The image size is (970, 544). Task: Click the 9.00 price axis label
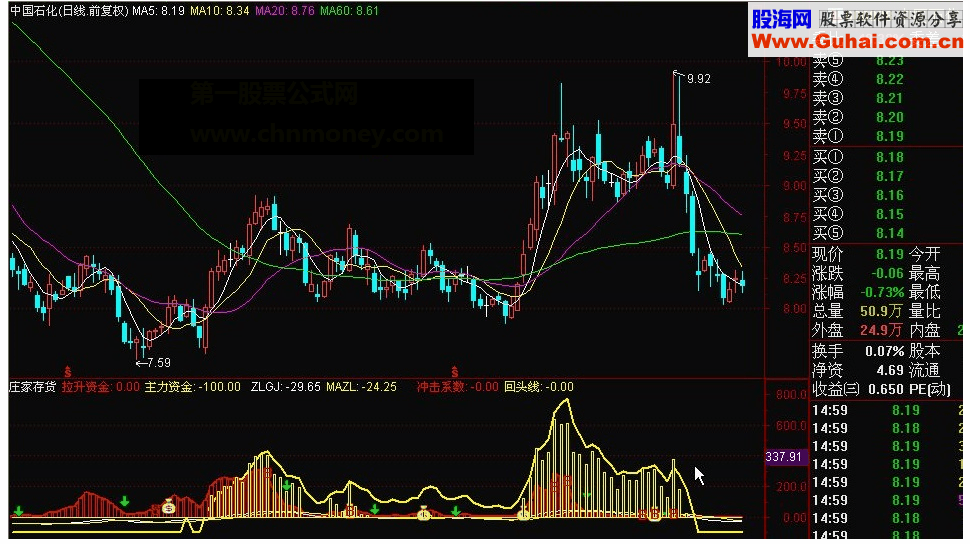(x=794, y=186)
